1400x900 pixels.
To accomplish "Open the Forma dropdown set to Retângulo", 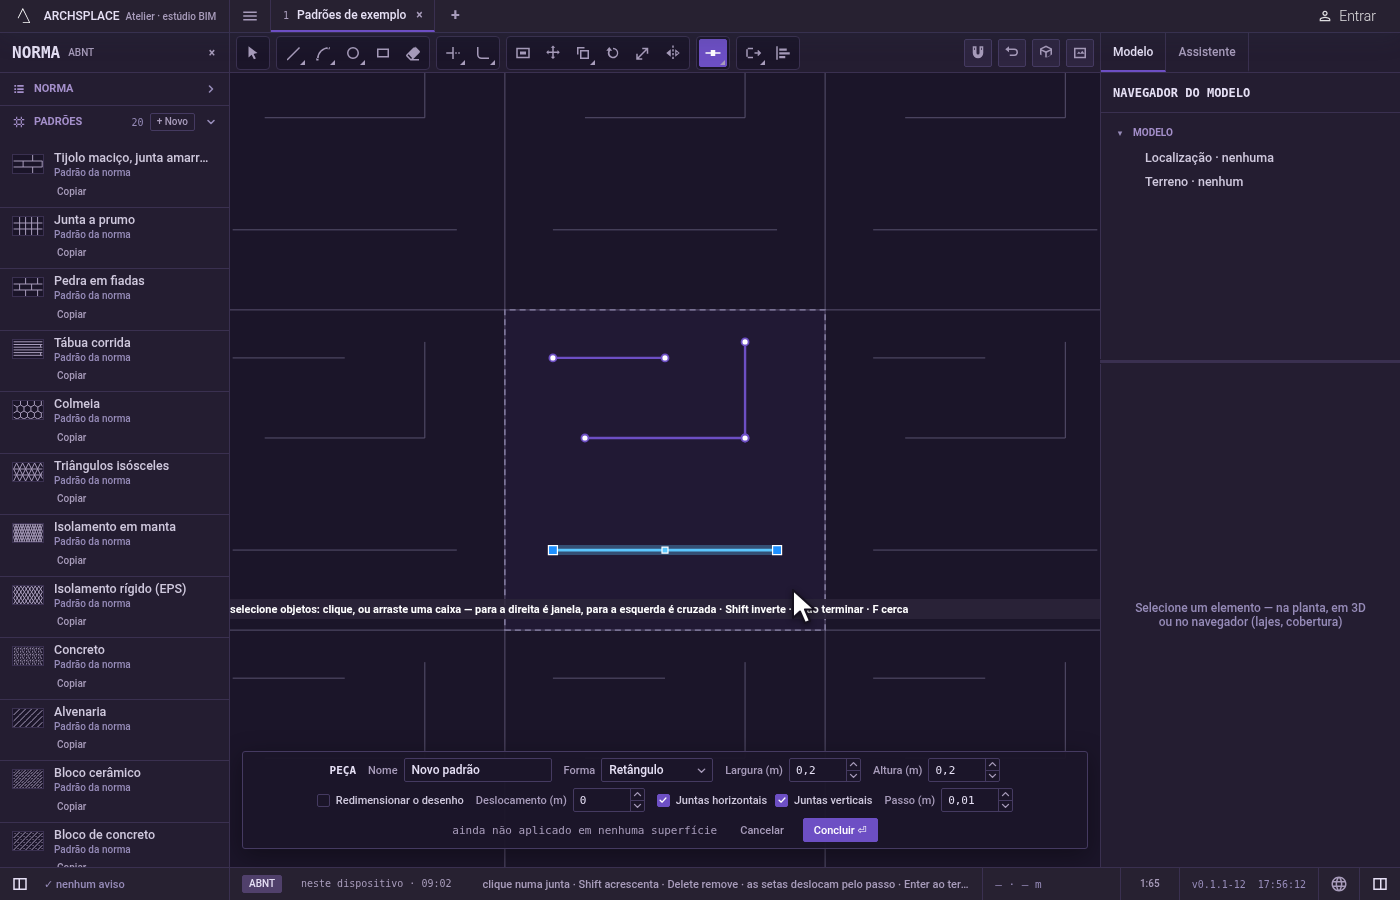I will [657, 770].
